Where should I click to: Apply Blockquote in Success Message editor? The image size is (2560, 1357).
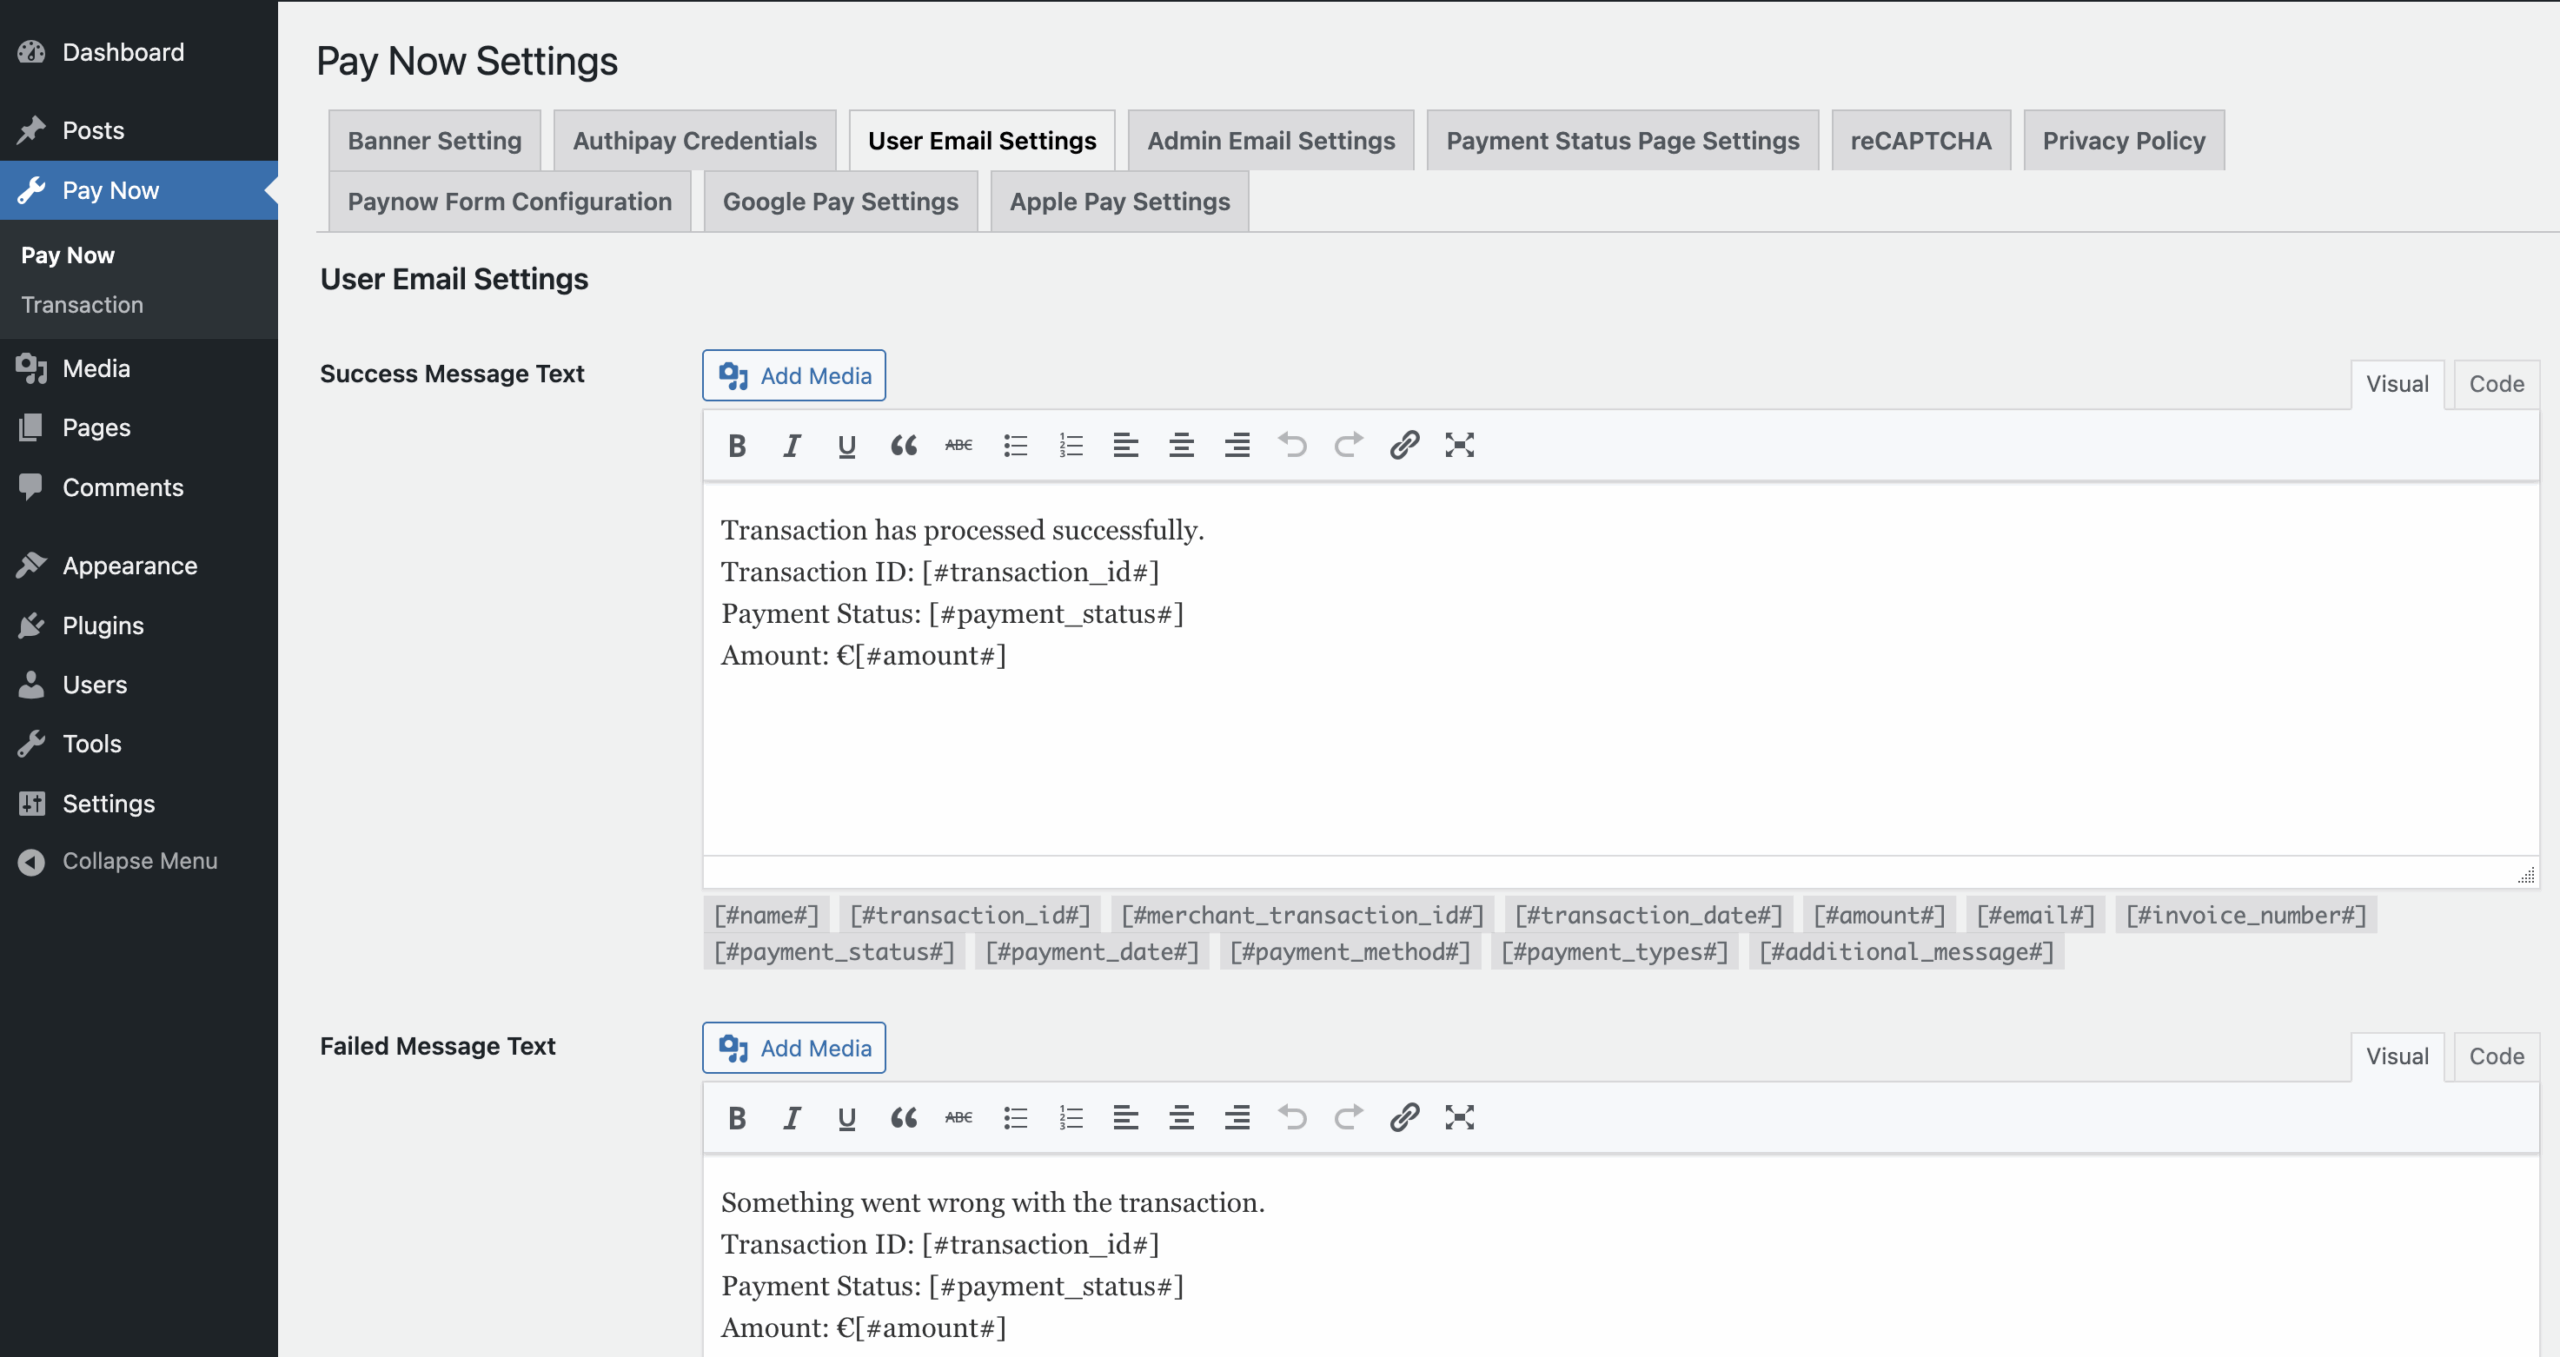[x=903, y=446]
